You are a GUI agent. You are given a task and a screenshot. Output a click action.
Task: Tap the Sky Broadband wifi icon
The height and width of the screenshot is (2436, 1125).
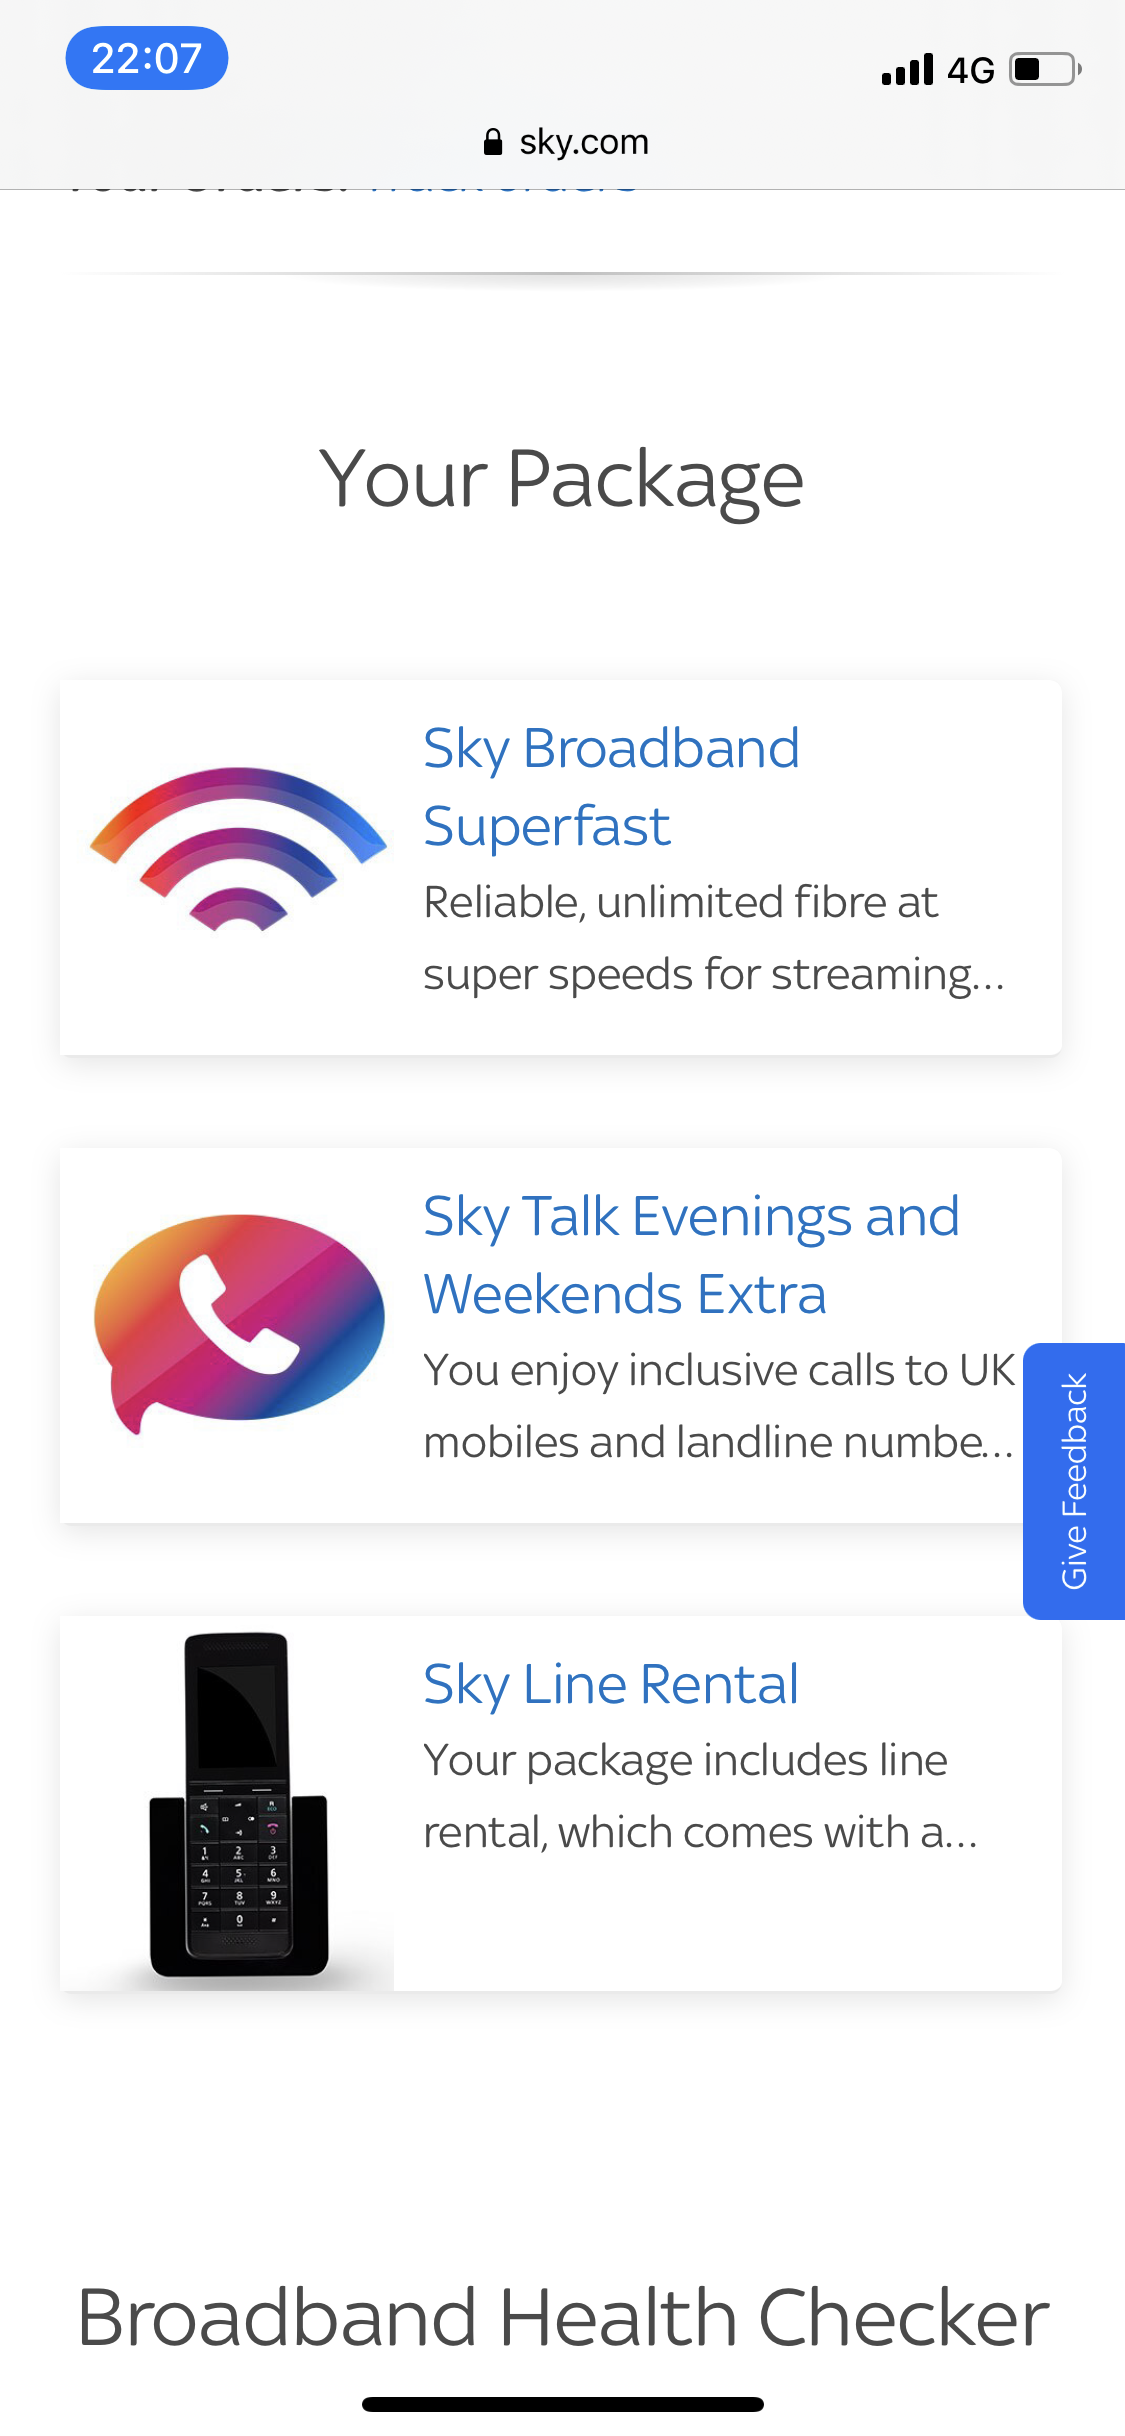(x=238, y=849)
